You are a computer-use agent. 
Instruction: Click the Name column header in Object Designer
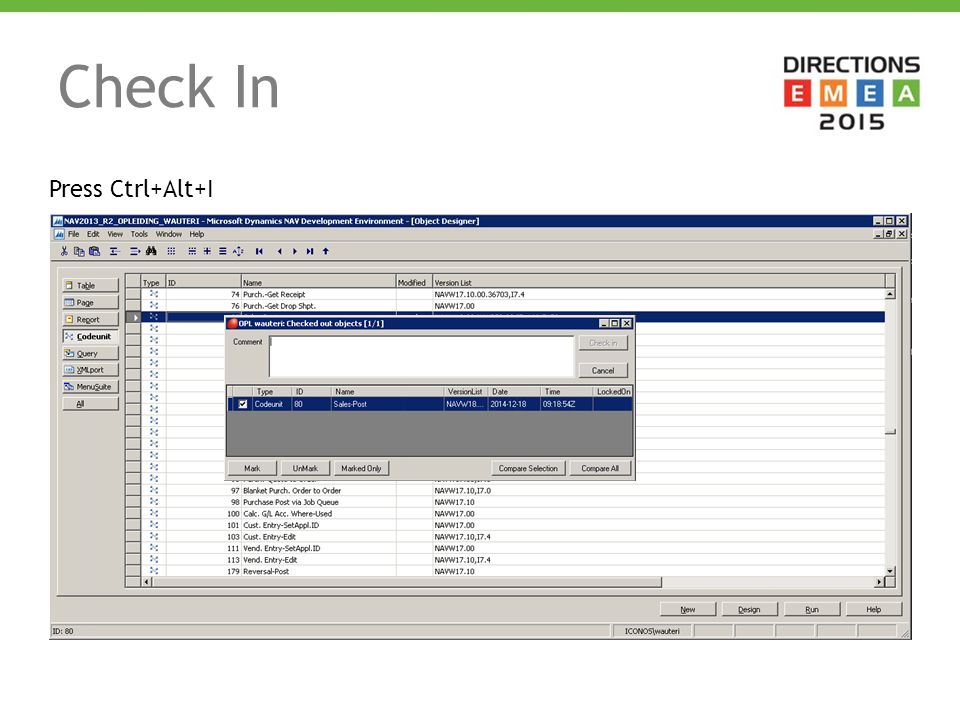coord(318,282)
